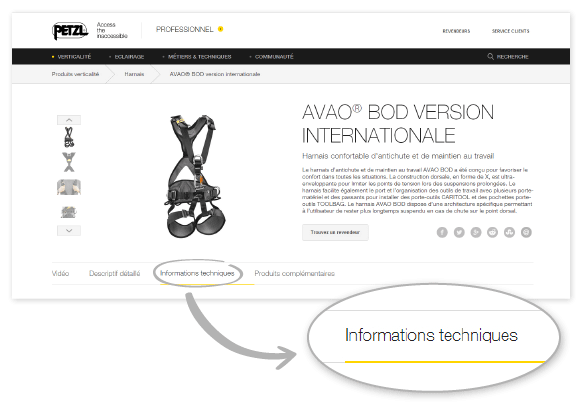Click the search magnifier icon
This screenshot has width=583, height=414.
click(x=490, y=57)
